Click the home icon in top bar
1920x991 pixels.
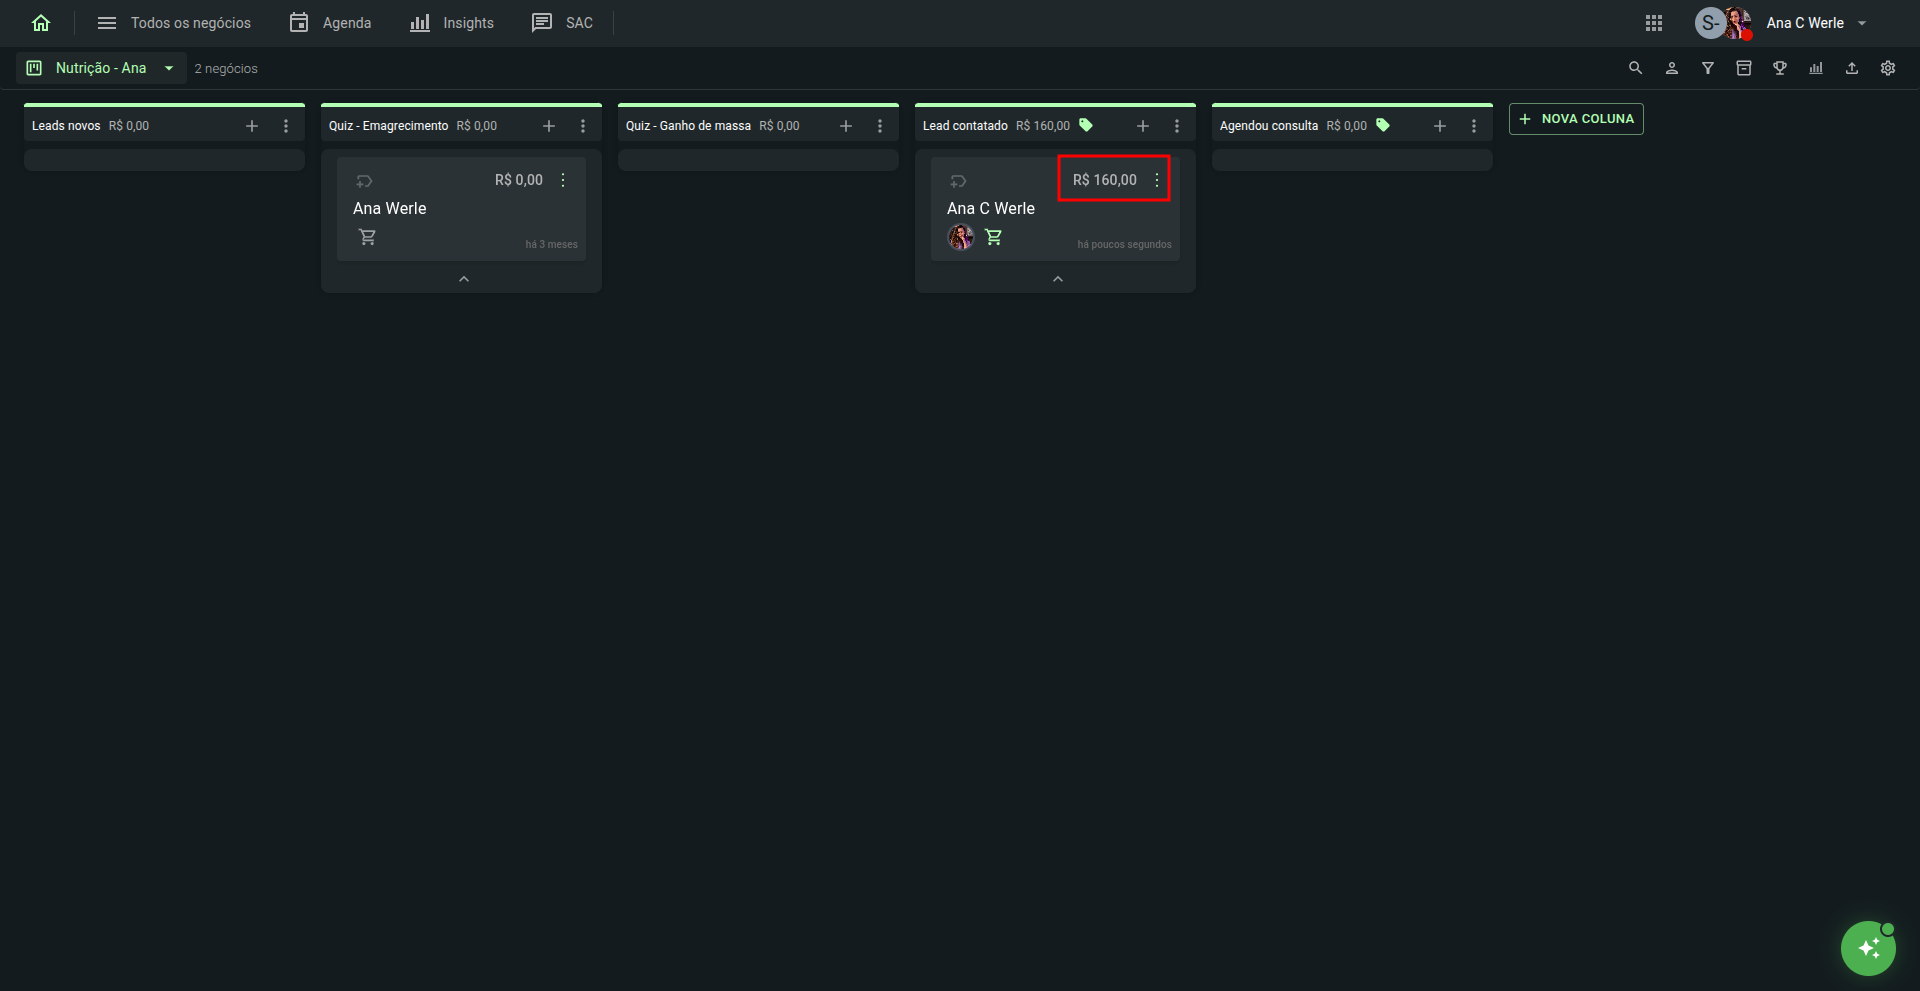tap(41, 23)
